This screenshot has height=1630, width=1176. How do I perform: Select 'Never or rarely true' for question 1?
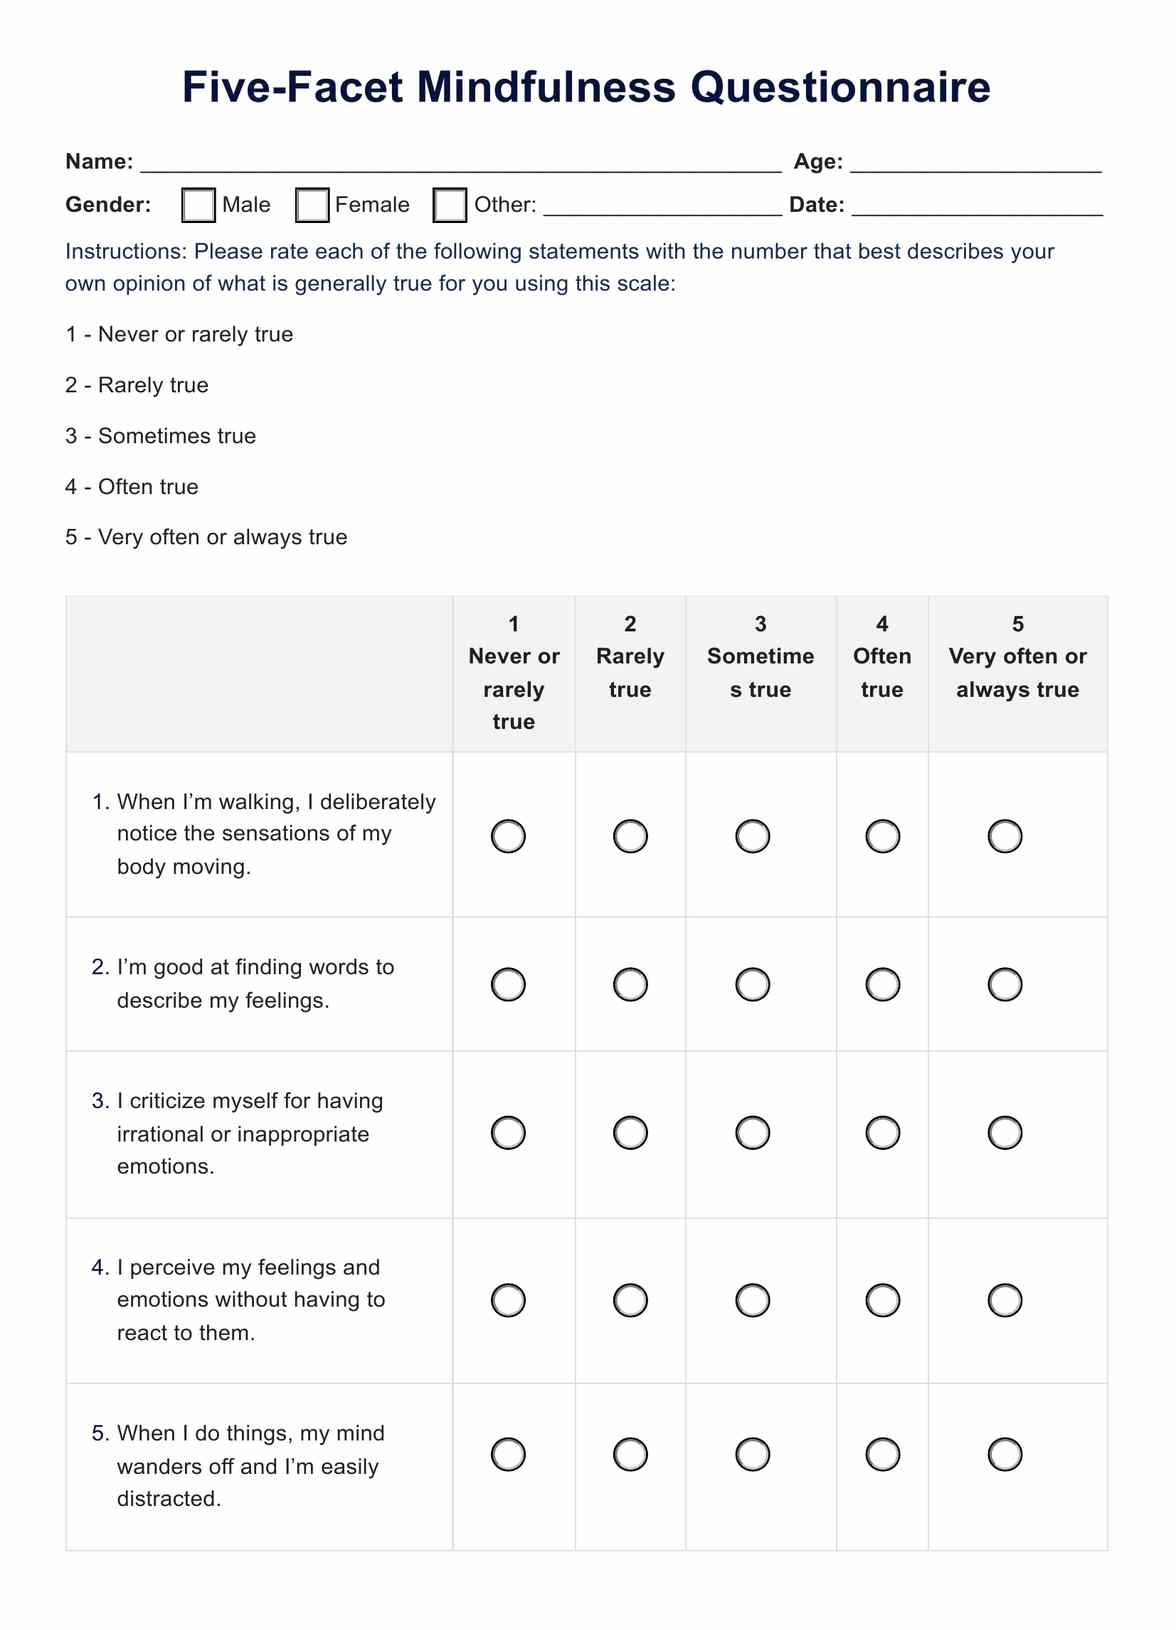pos(508,836)
